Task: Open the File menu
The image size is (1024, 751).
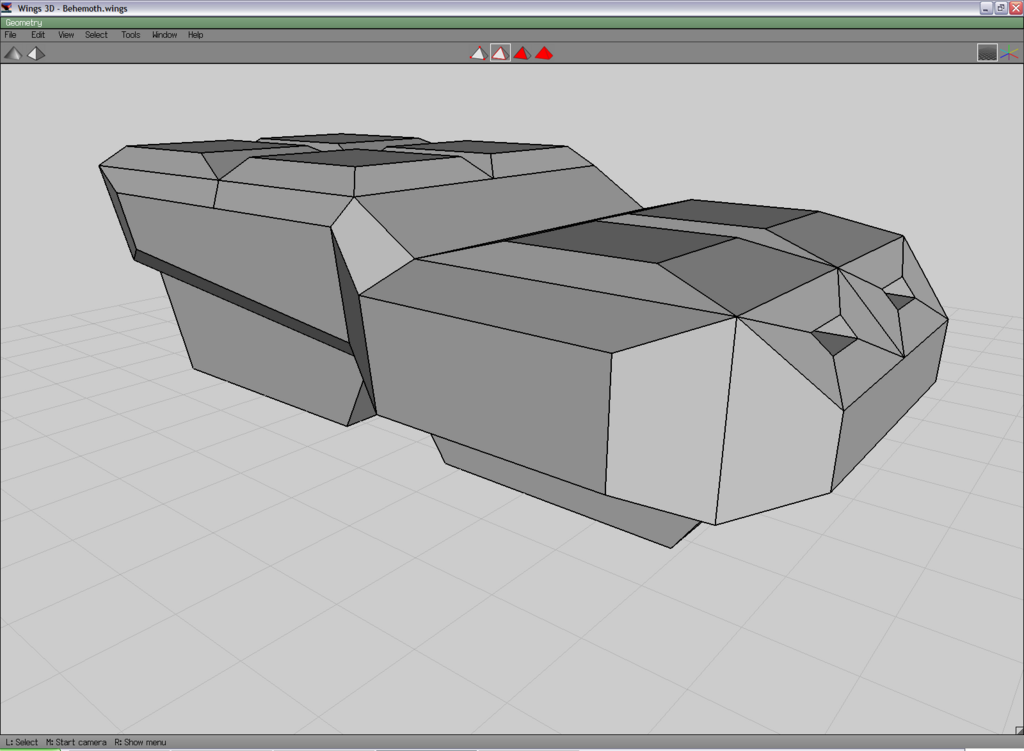Action: [x=11, y=35]
